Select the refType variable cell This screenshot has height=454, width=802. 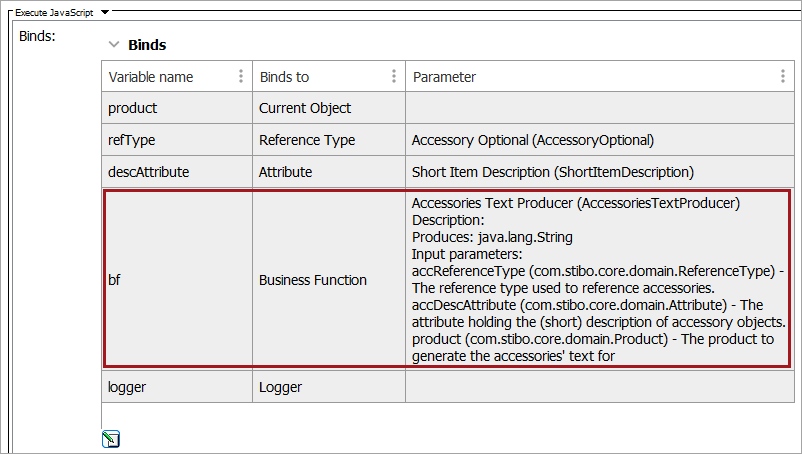point(131,140)
